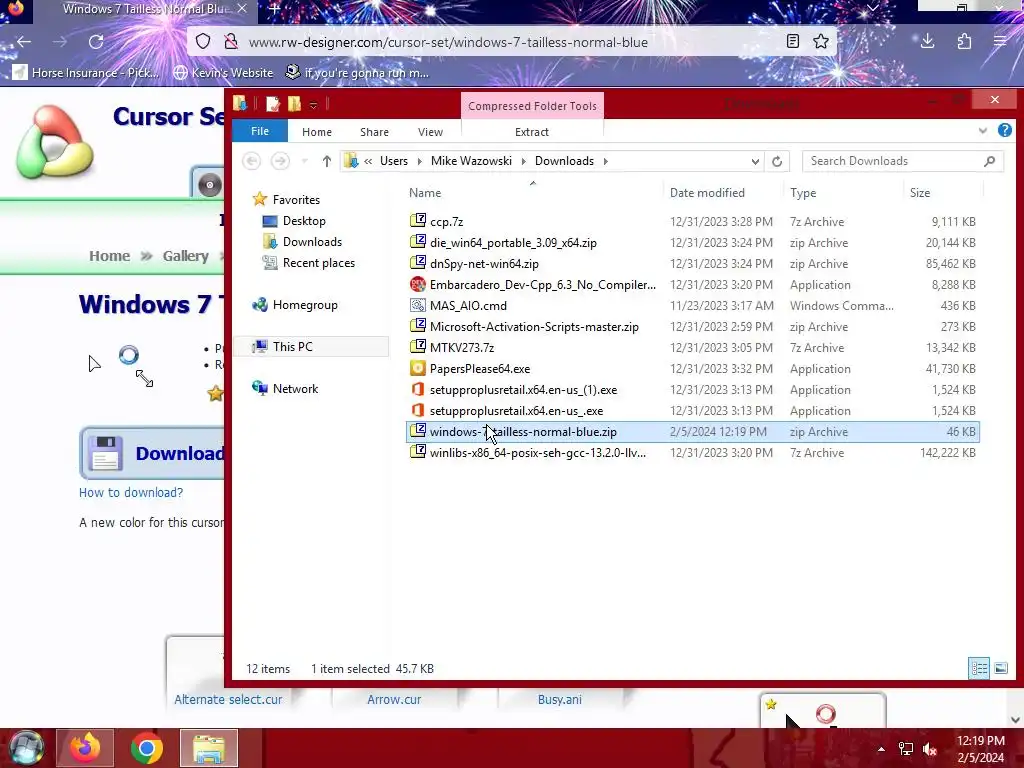
Task: Select Microsoft-Activation-Scripts-master.zip file
Action: tap(534, 327)
